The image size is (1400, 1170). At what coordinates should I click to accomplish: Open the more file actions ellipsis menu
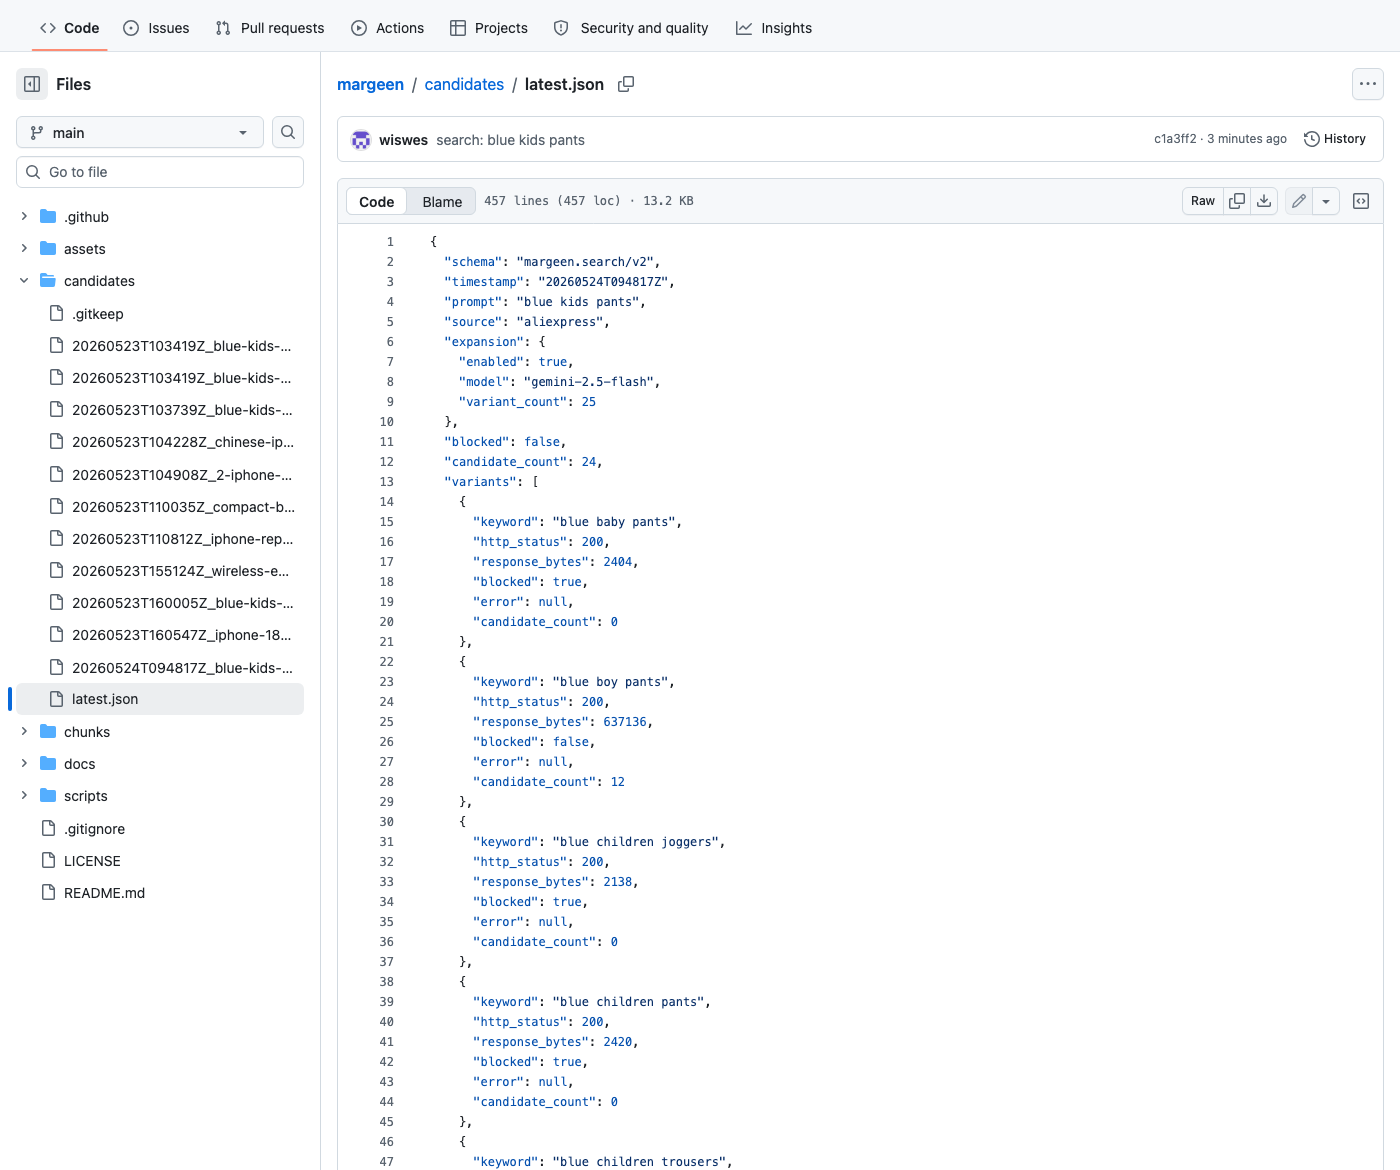1368,84
